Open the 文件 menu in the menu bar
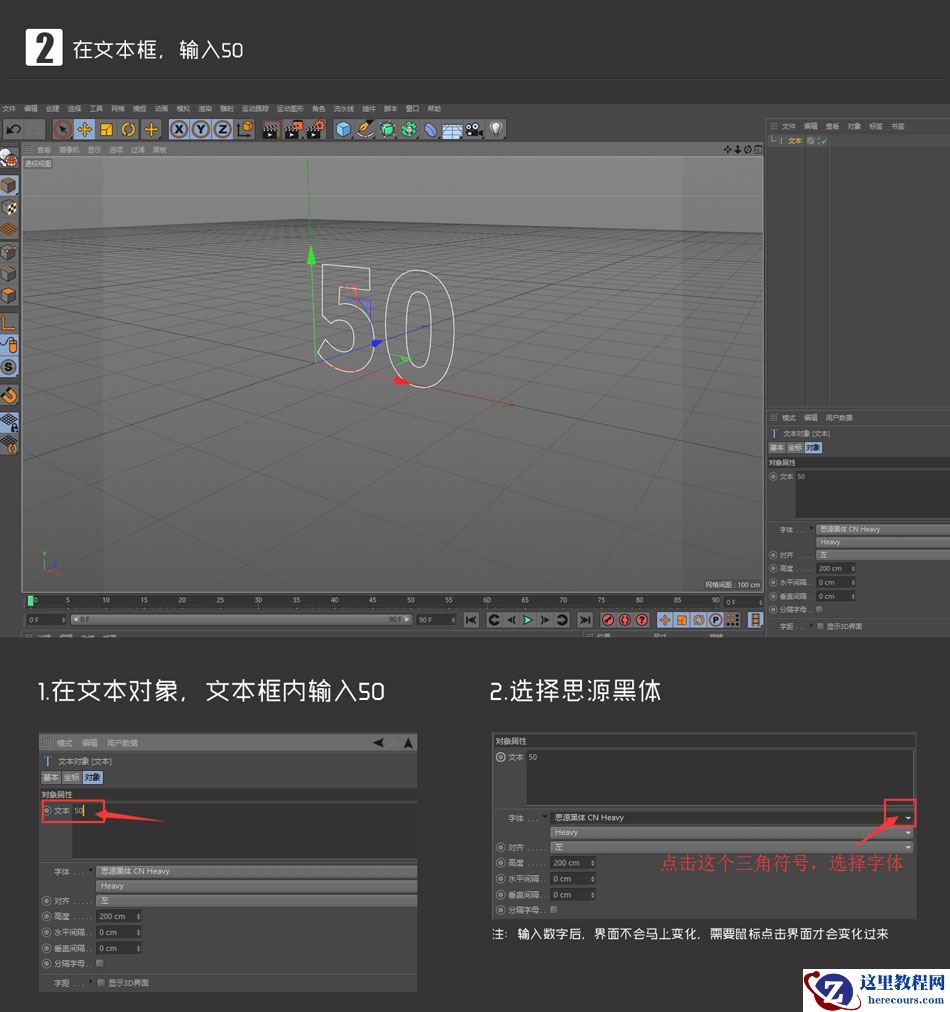Viewport: 950px width, 1012px height. (x=8, y=108)
